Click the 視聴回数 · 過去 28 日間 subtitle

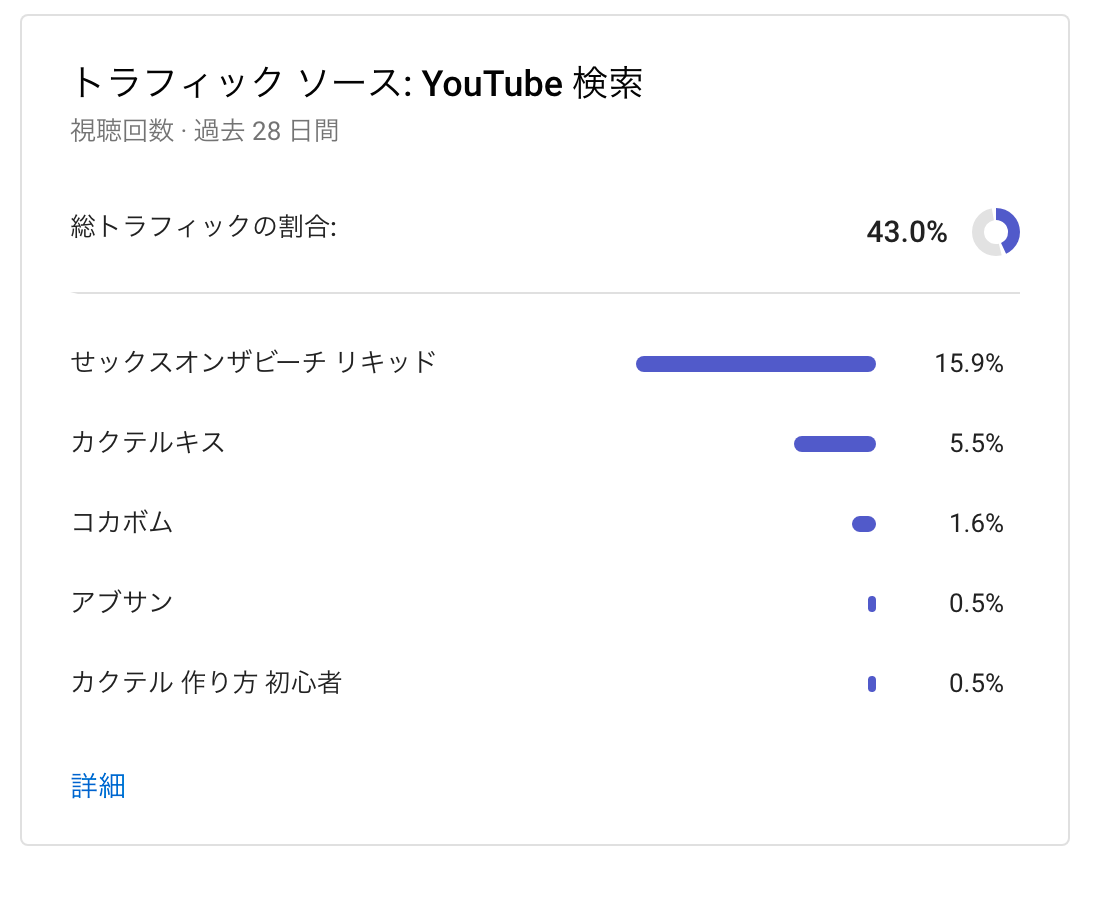click(x=204, y=131)
